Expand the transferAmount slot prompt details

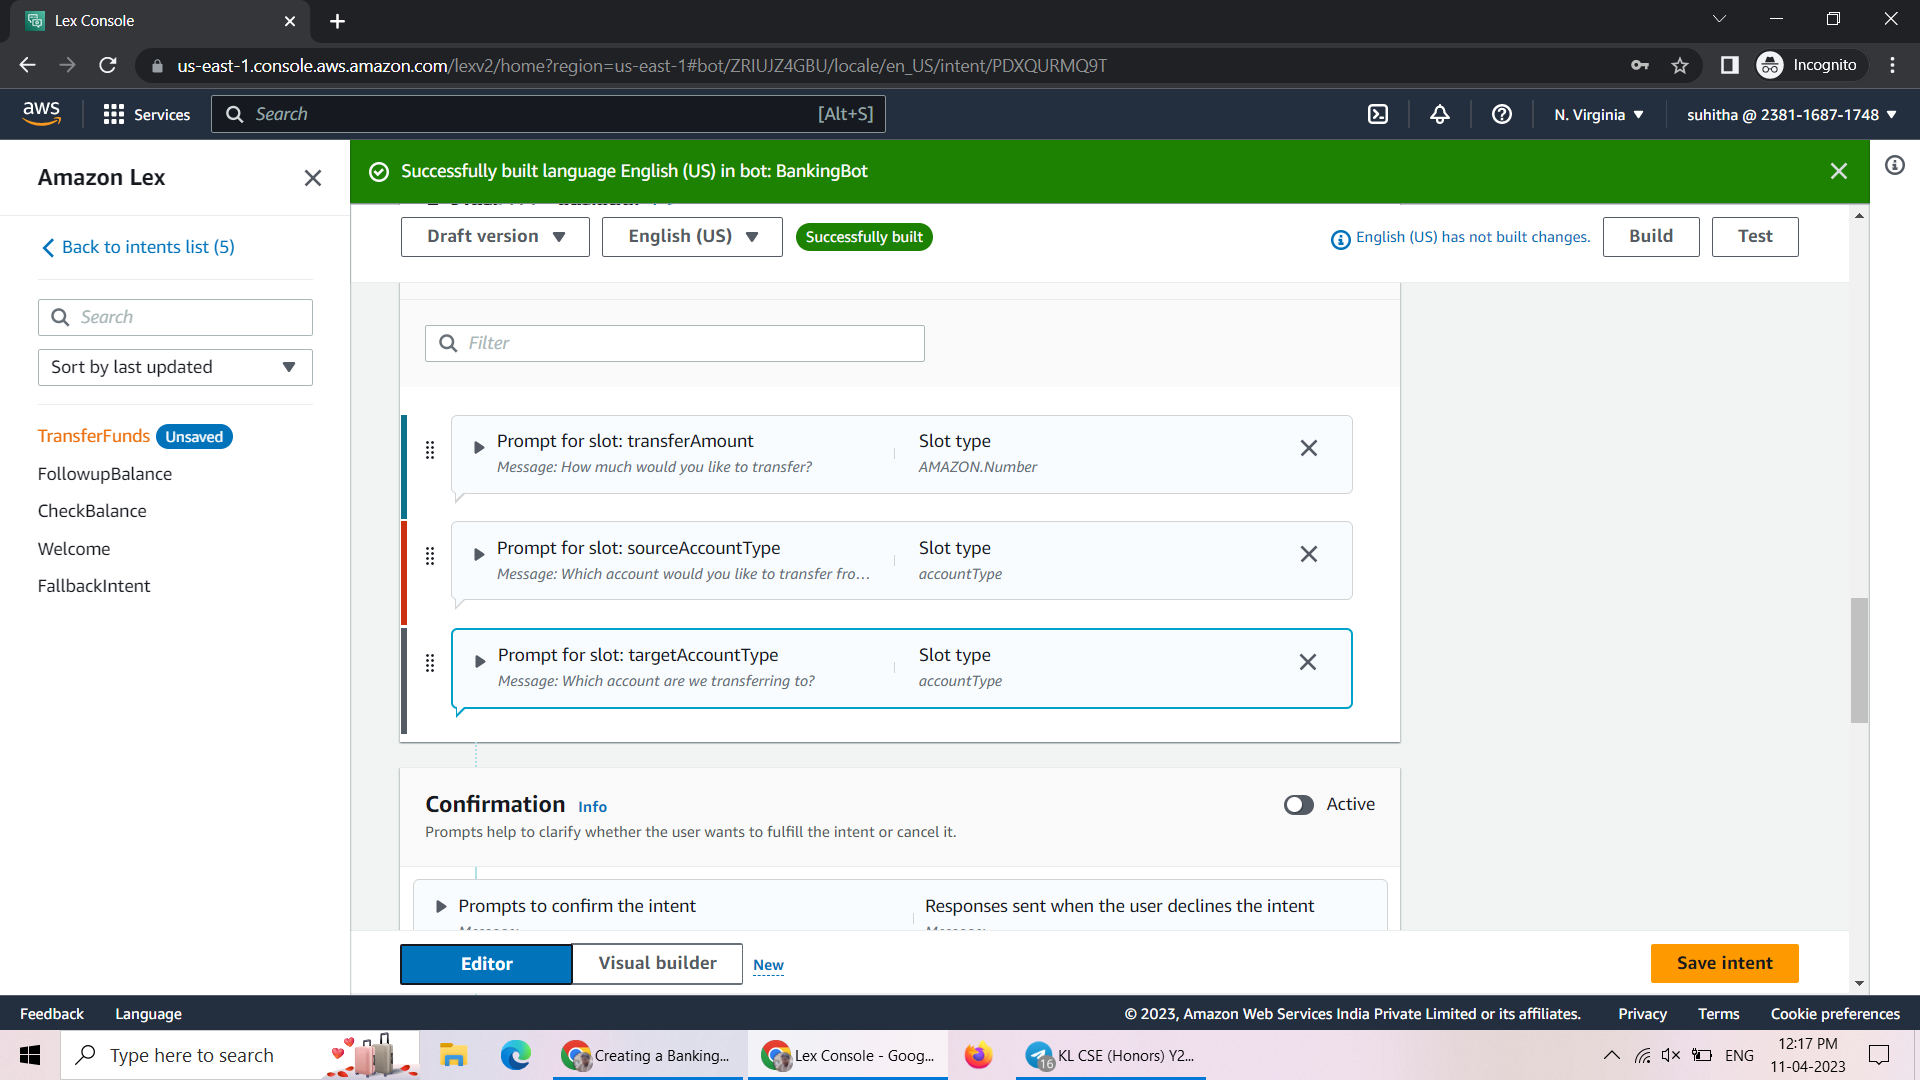point(478,447)
